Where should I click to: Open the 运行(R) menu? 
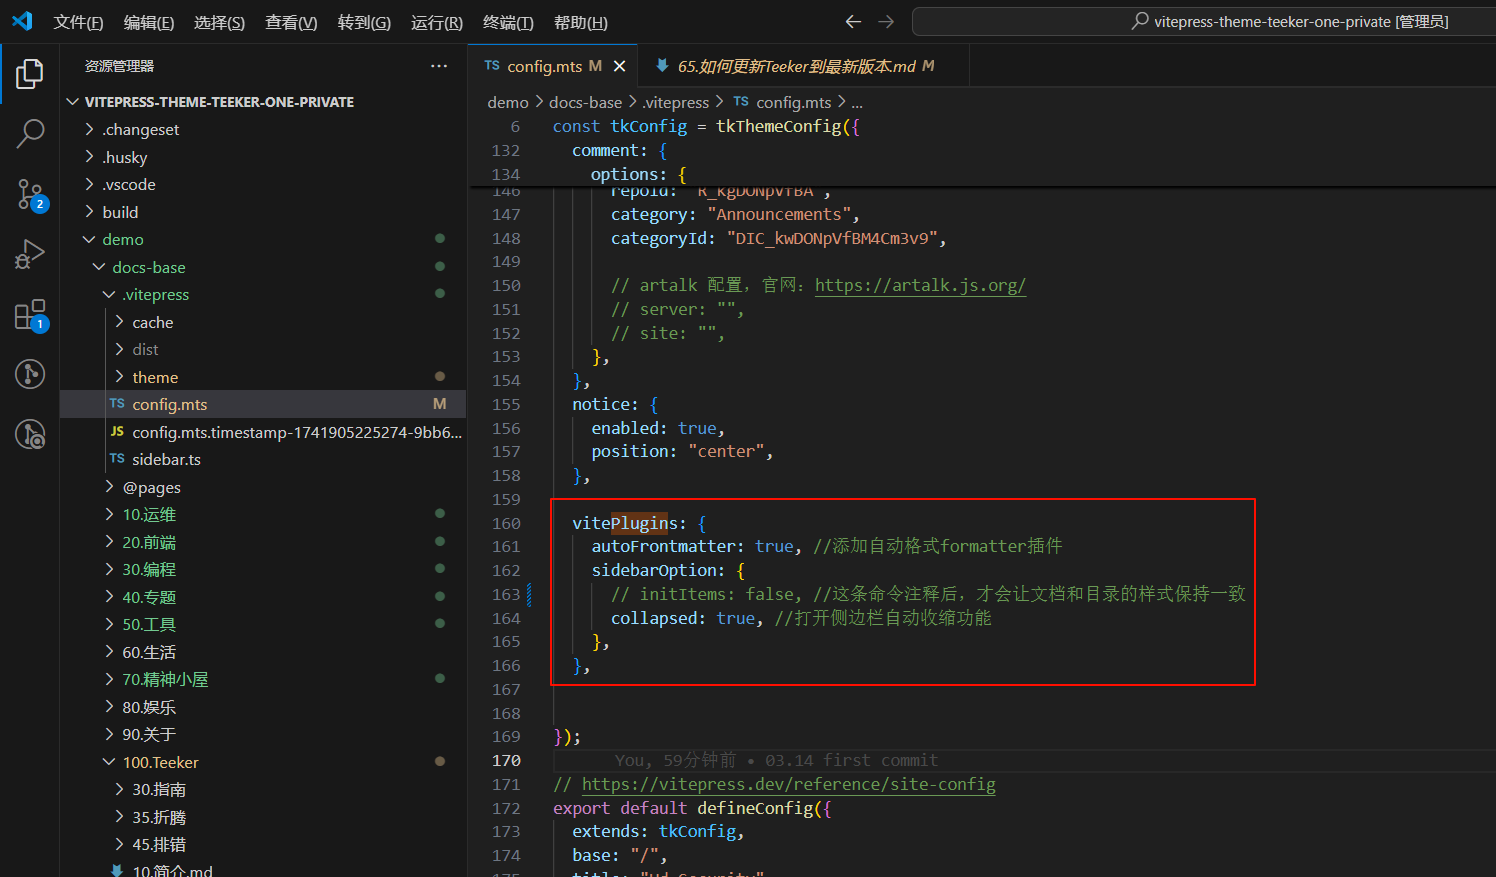pos(437,22)
